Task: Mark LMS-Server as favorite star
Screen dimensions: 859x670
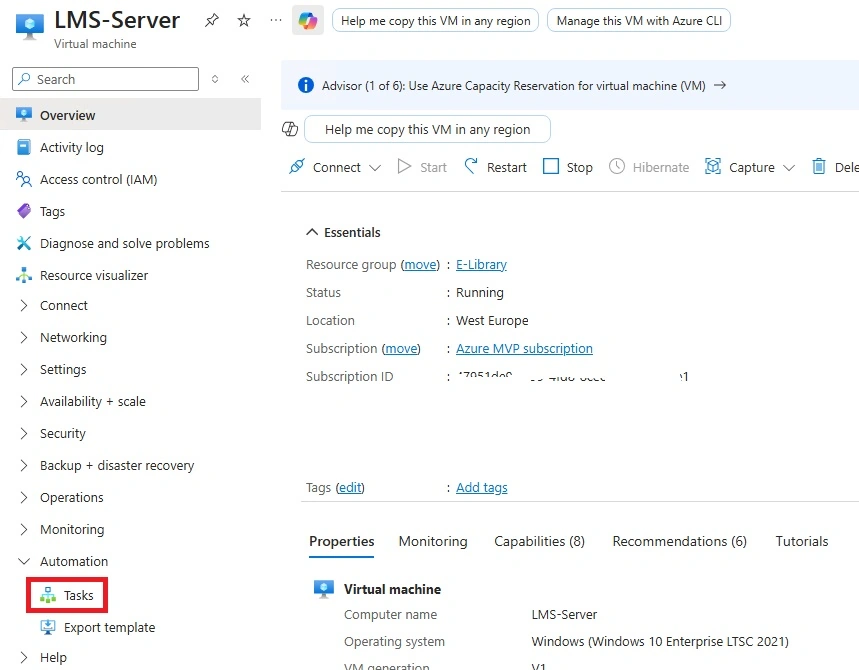Action: point(244,21)
